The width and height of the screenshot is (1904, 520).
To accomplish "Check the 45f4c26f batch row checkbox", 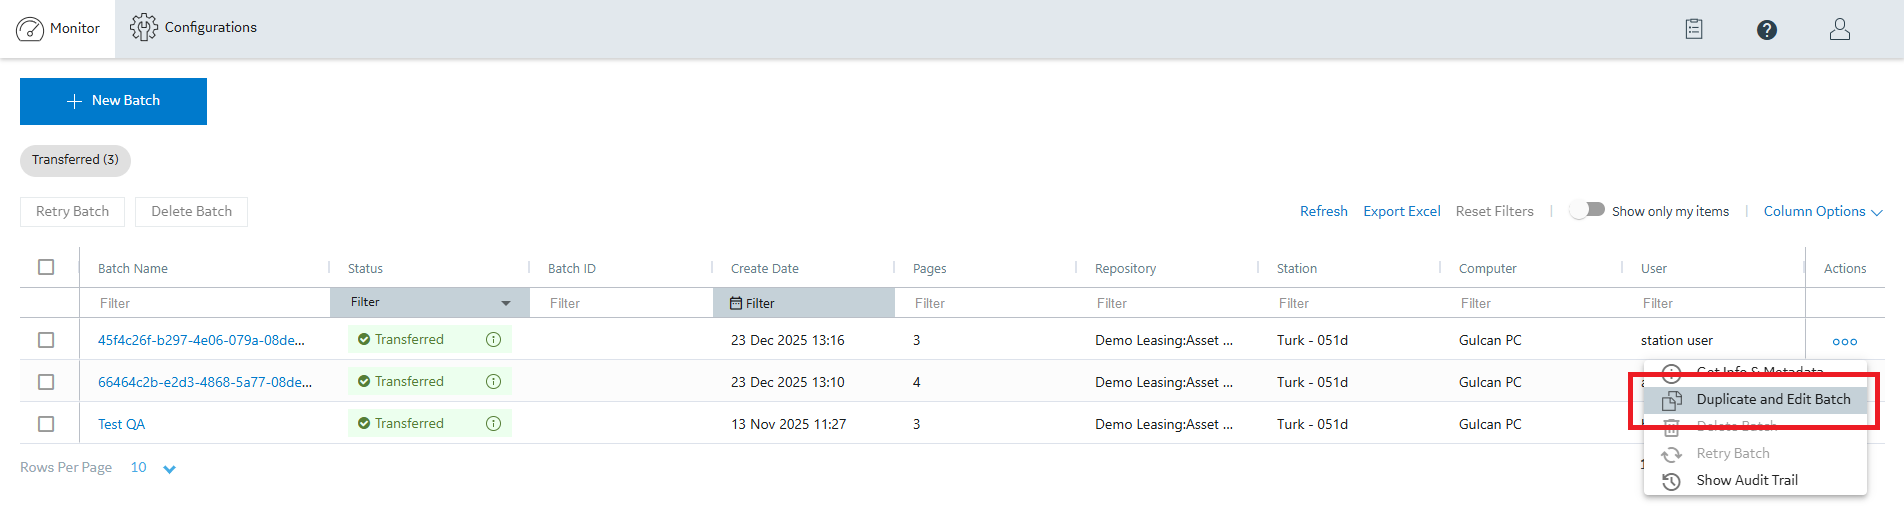I will (x=46, y=340).
